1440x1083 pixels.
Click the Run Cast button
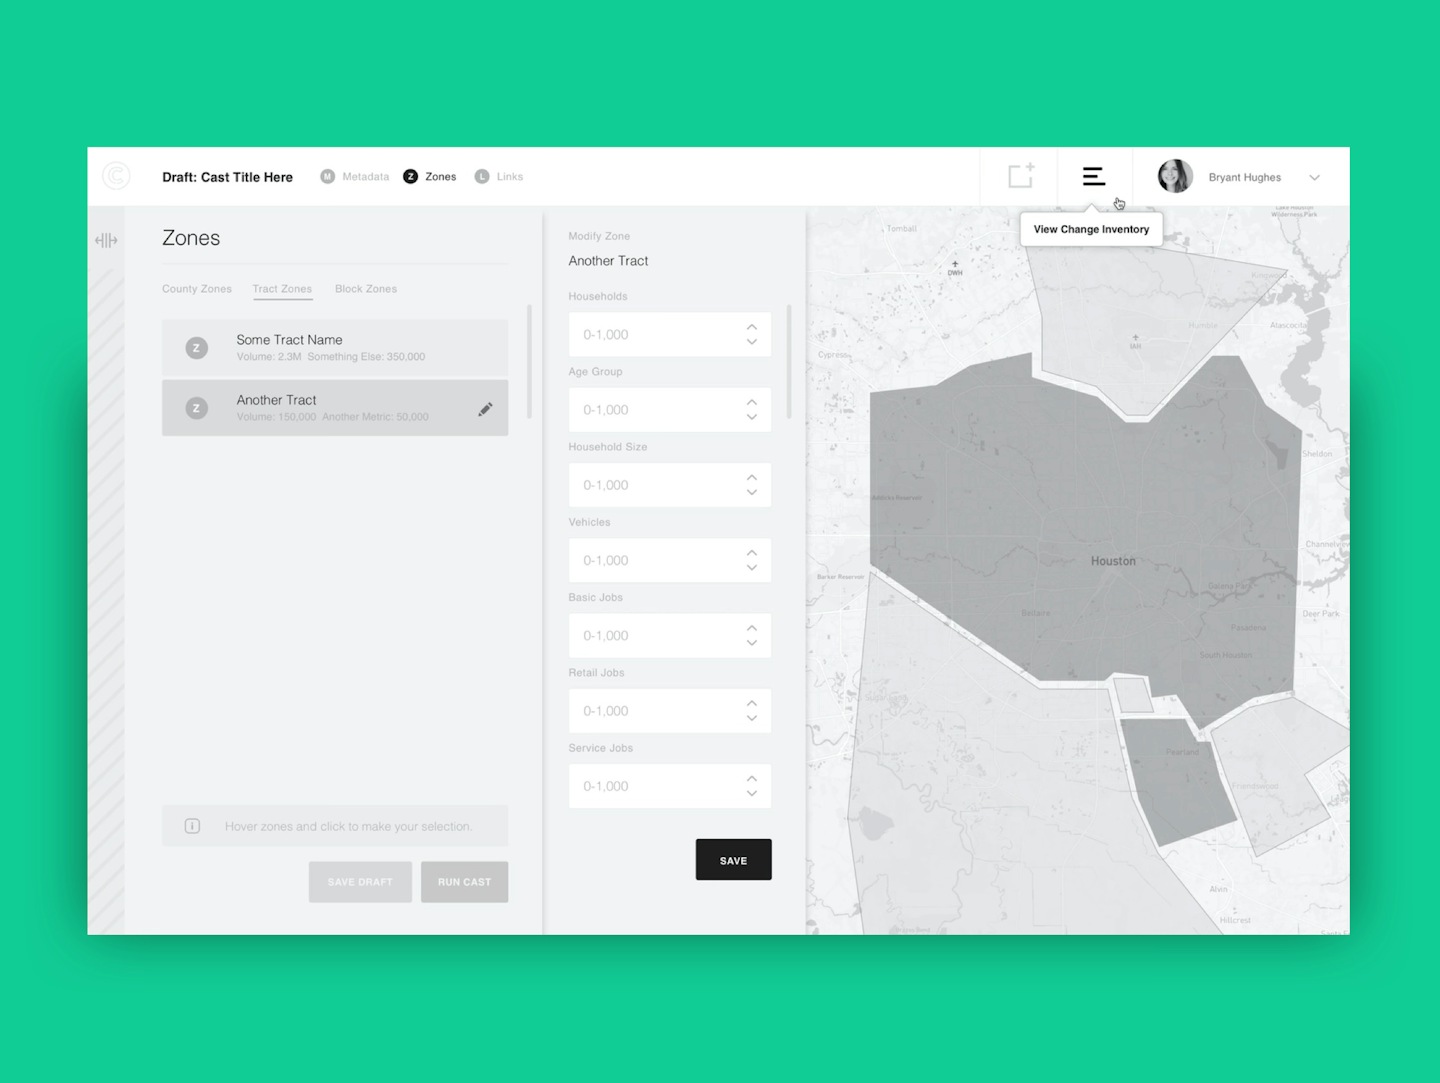click(x=464, y=882)
